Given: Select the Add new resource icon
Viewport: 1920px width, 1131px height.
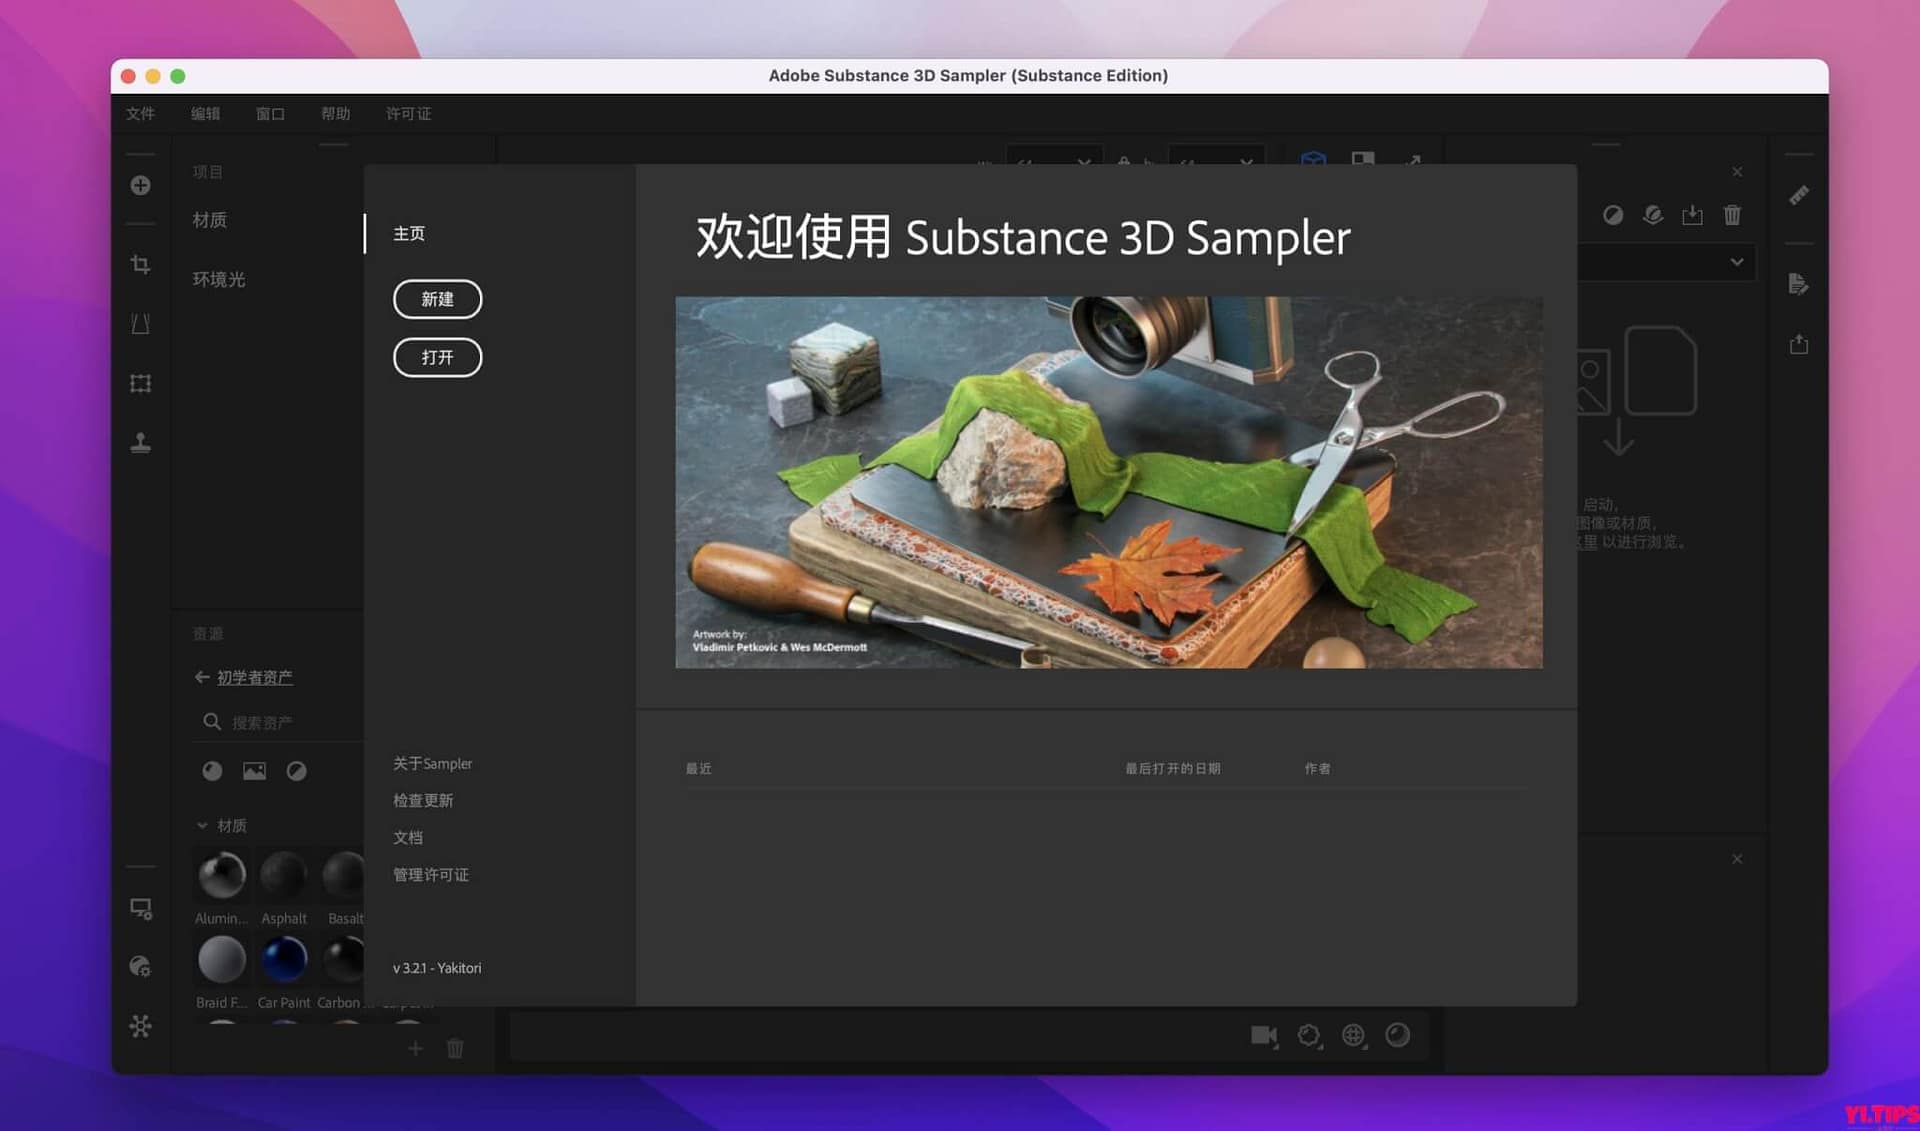Looking at the screenshot, I should point(141,185).
